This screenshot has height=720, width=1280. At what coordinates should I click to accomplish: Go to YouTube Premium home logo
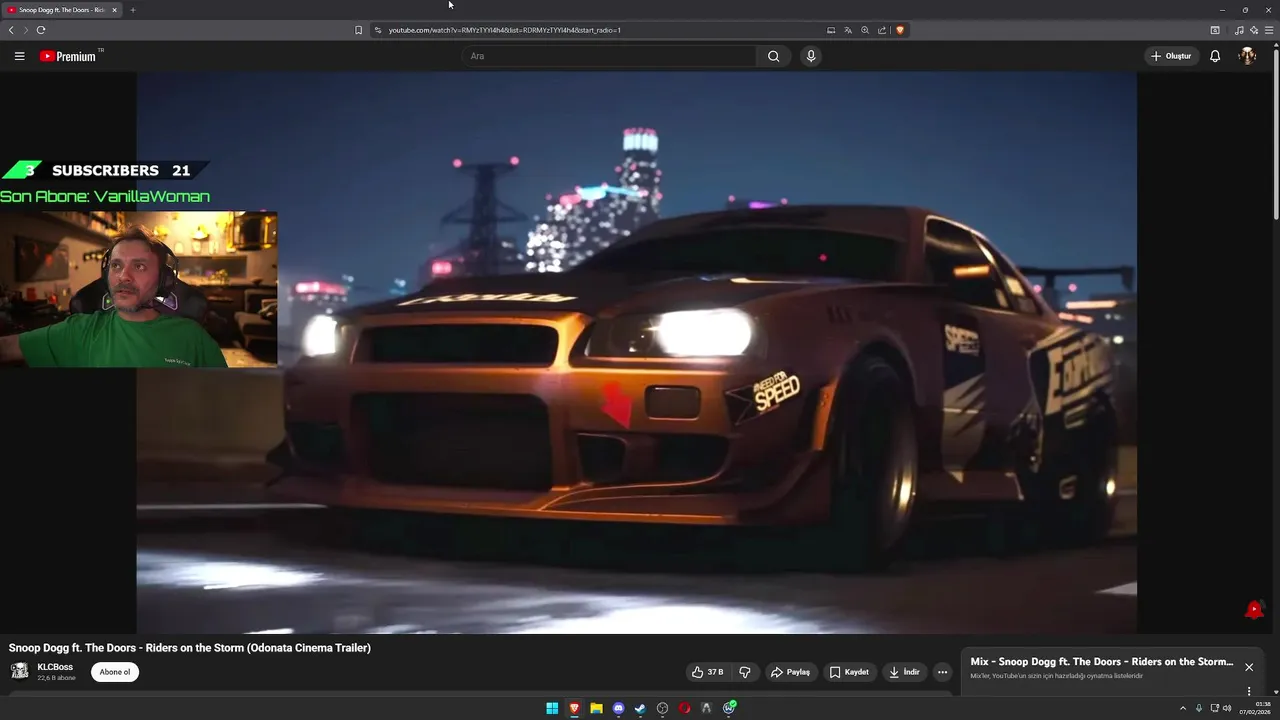tap(68, 56)
